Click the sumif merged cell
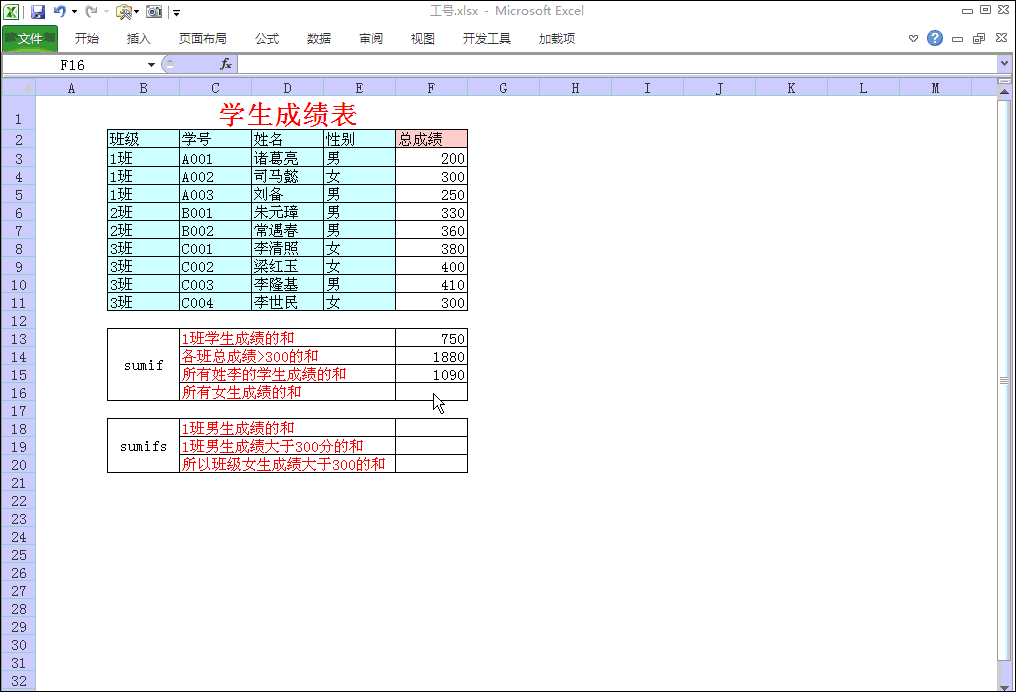This screenshot has height=692, width=1016. click(x=143, y=365)
